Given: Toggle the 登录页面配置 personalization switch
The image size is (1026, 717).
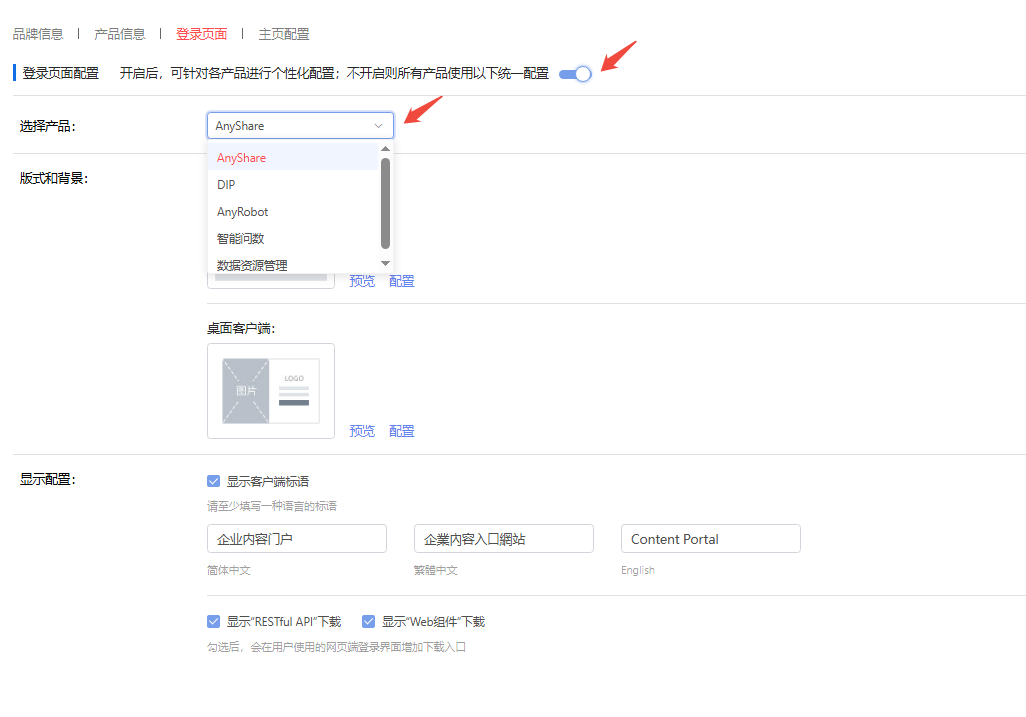Looking at the screenshot, I should 575,73.
